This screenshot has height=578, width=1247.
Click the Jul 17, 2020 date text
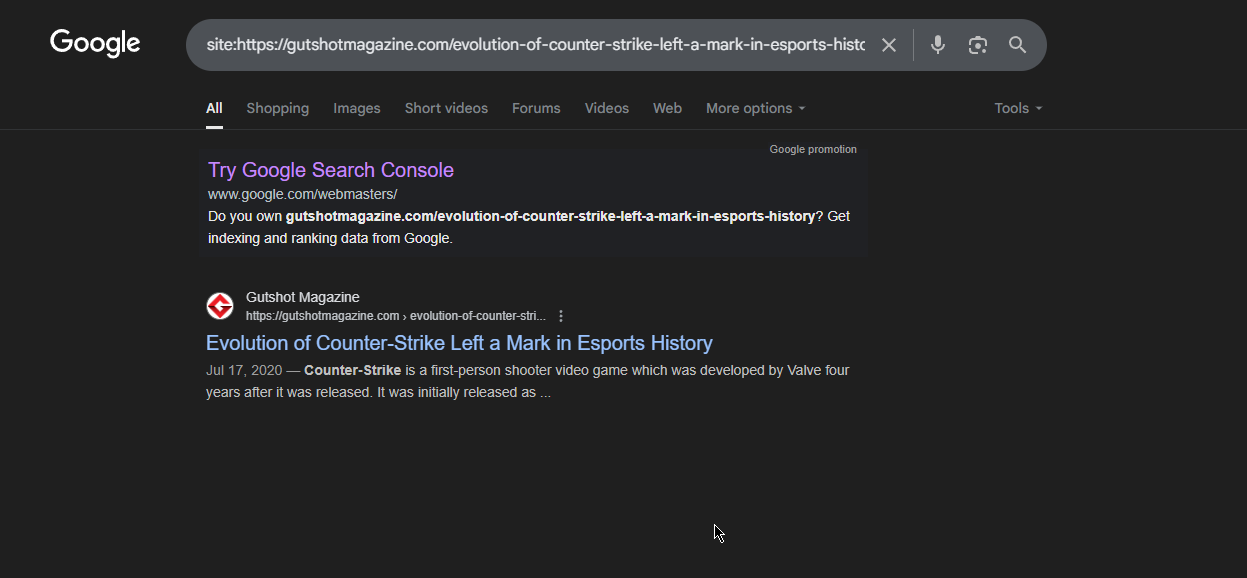244,370
